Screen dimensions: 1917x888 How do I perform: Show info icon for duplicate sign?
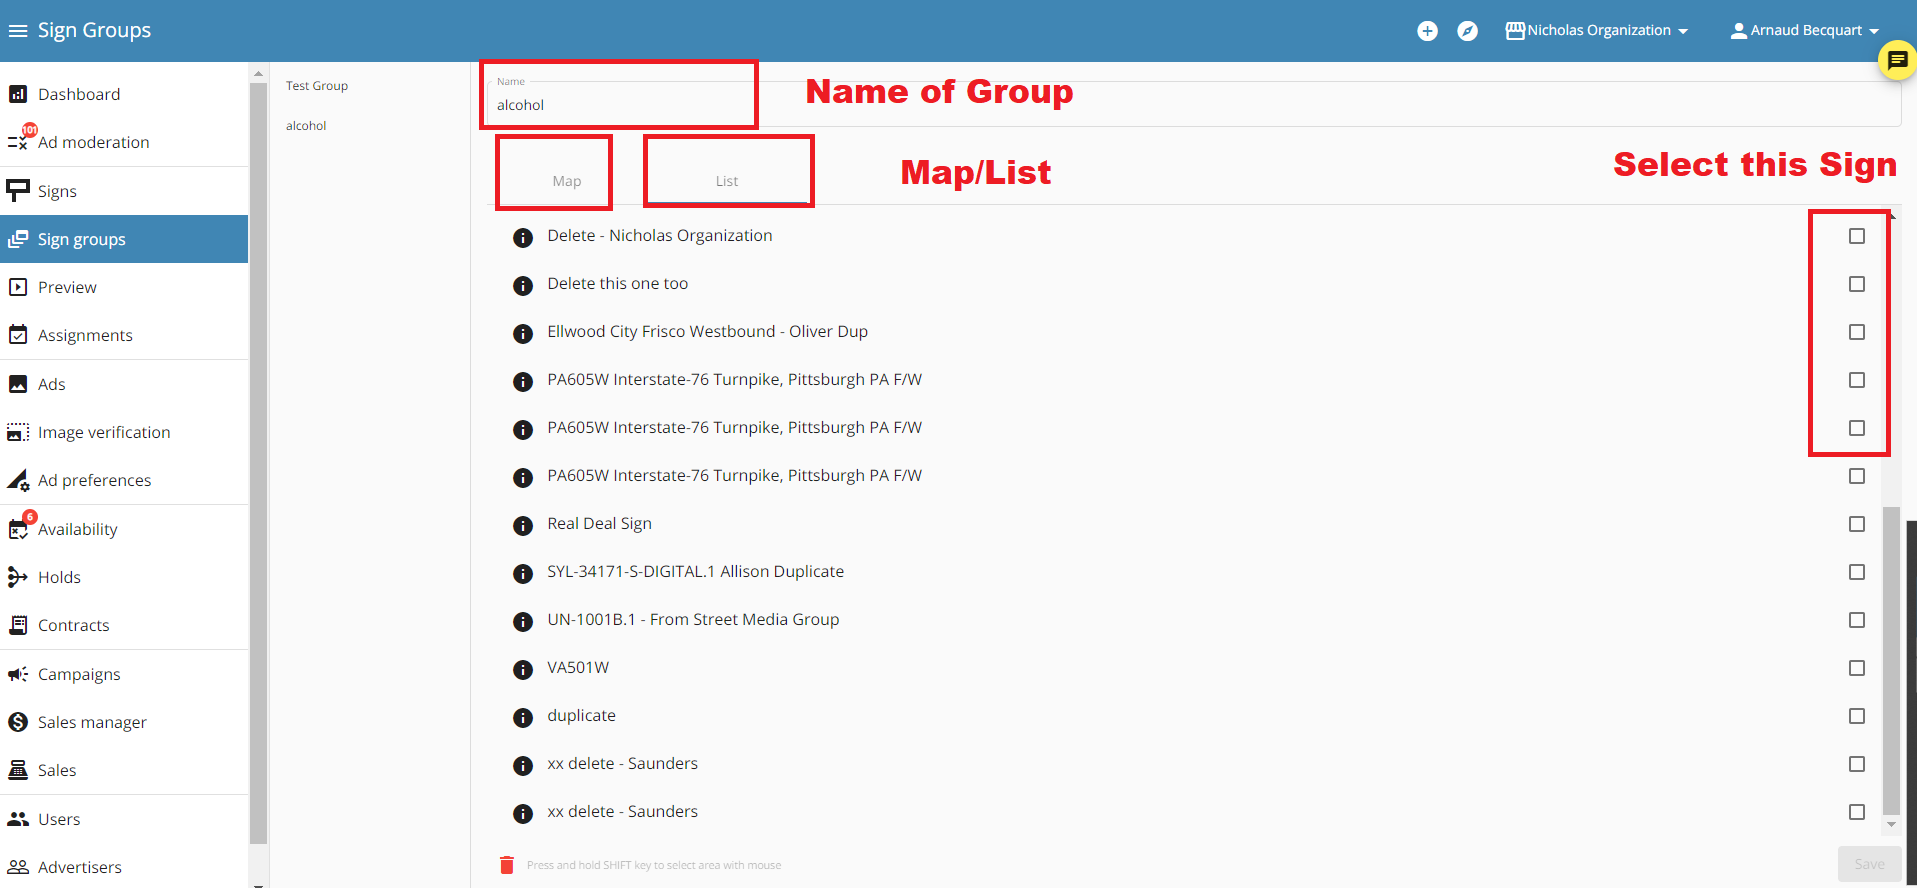(x=523, y=718)
